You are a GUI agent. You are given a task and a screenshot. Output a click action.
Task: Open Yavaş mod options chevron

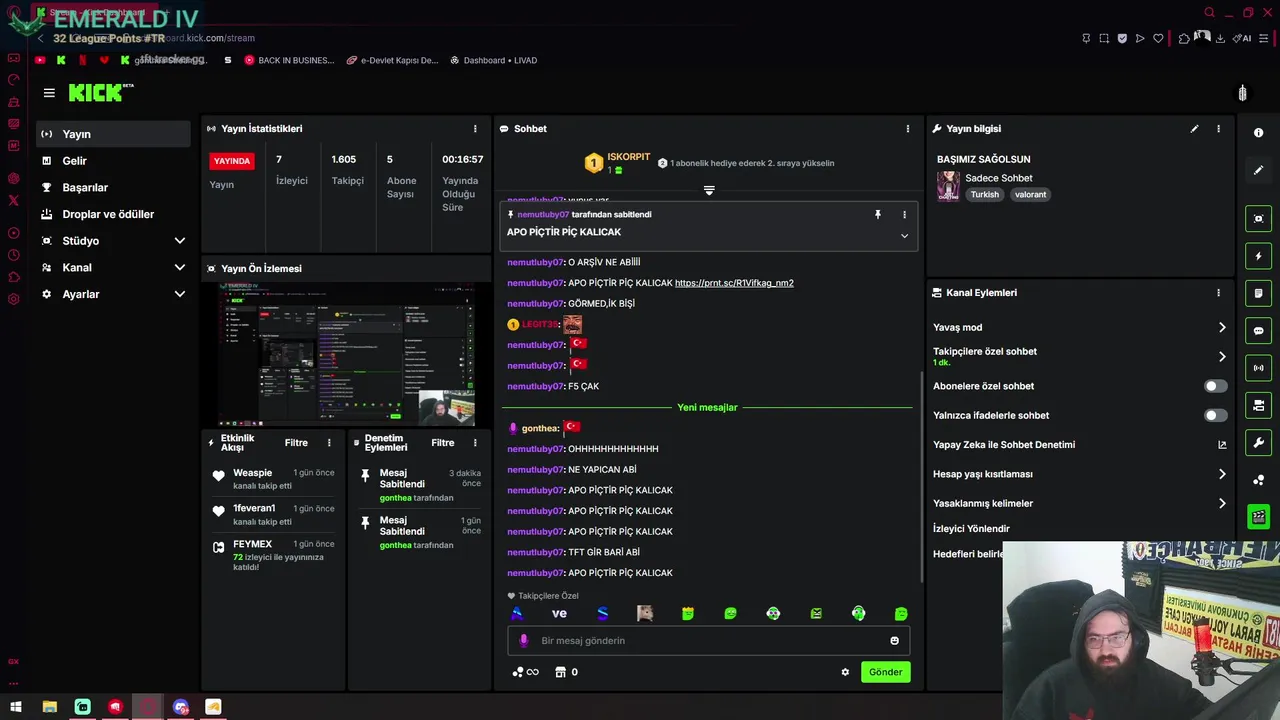pyautogui.click(x=1222, y=328)
